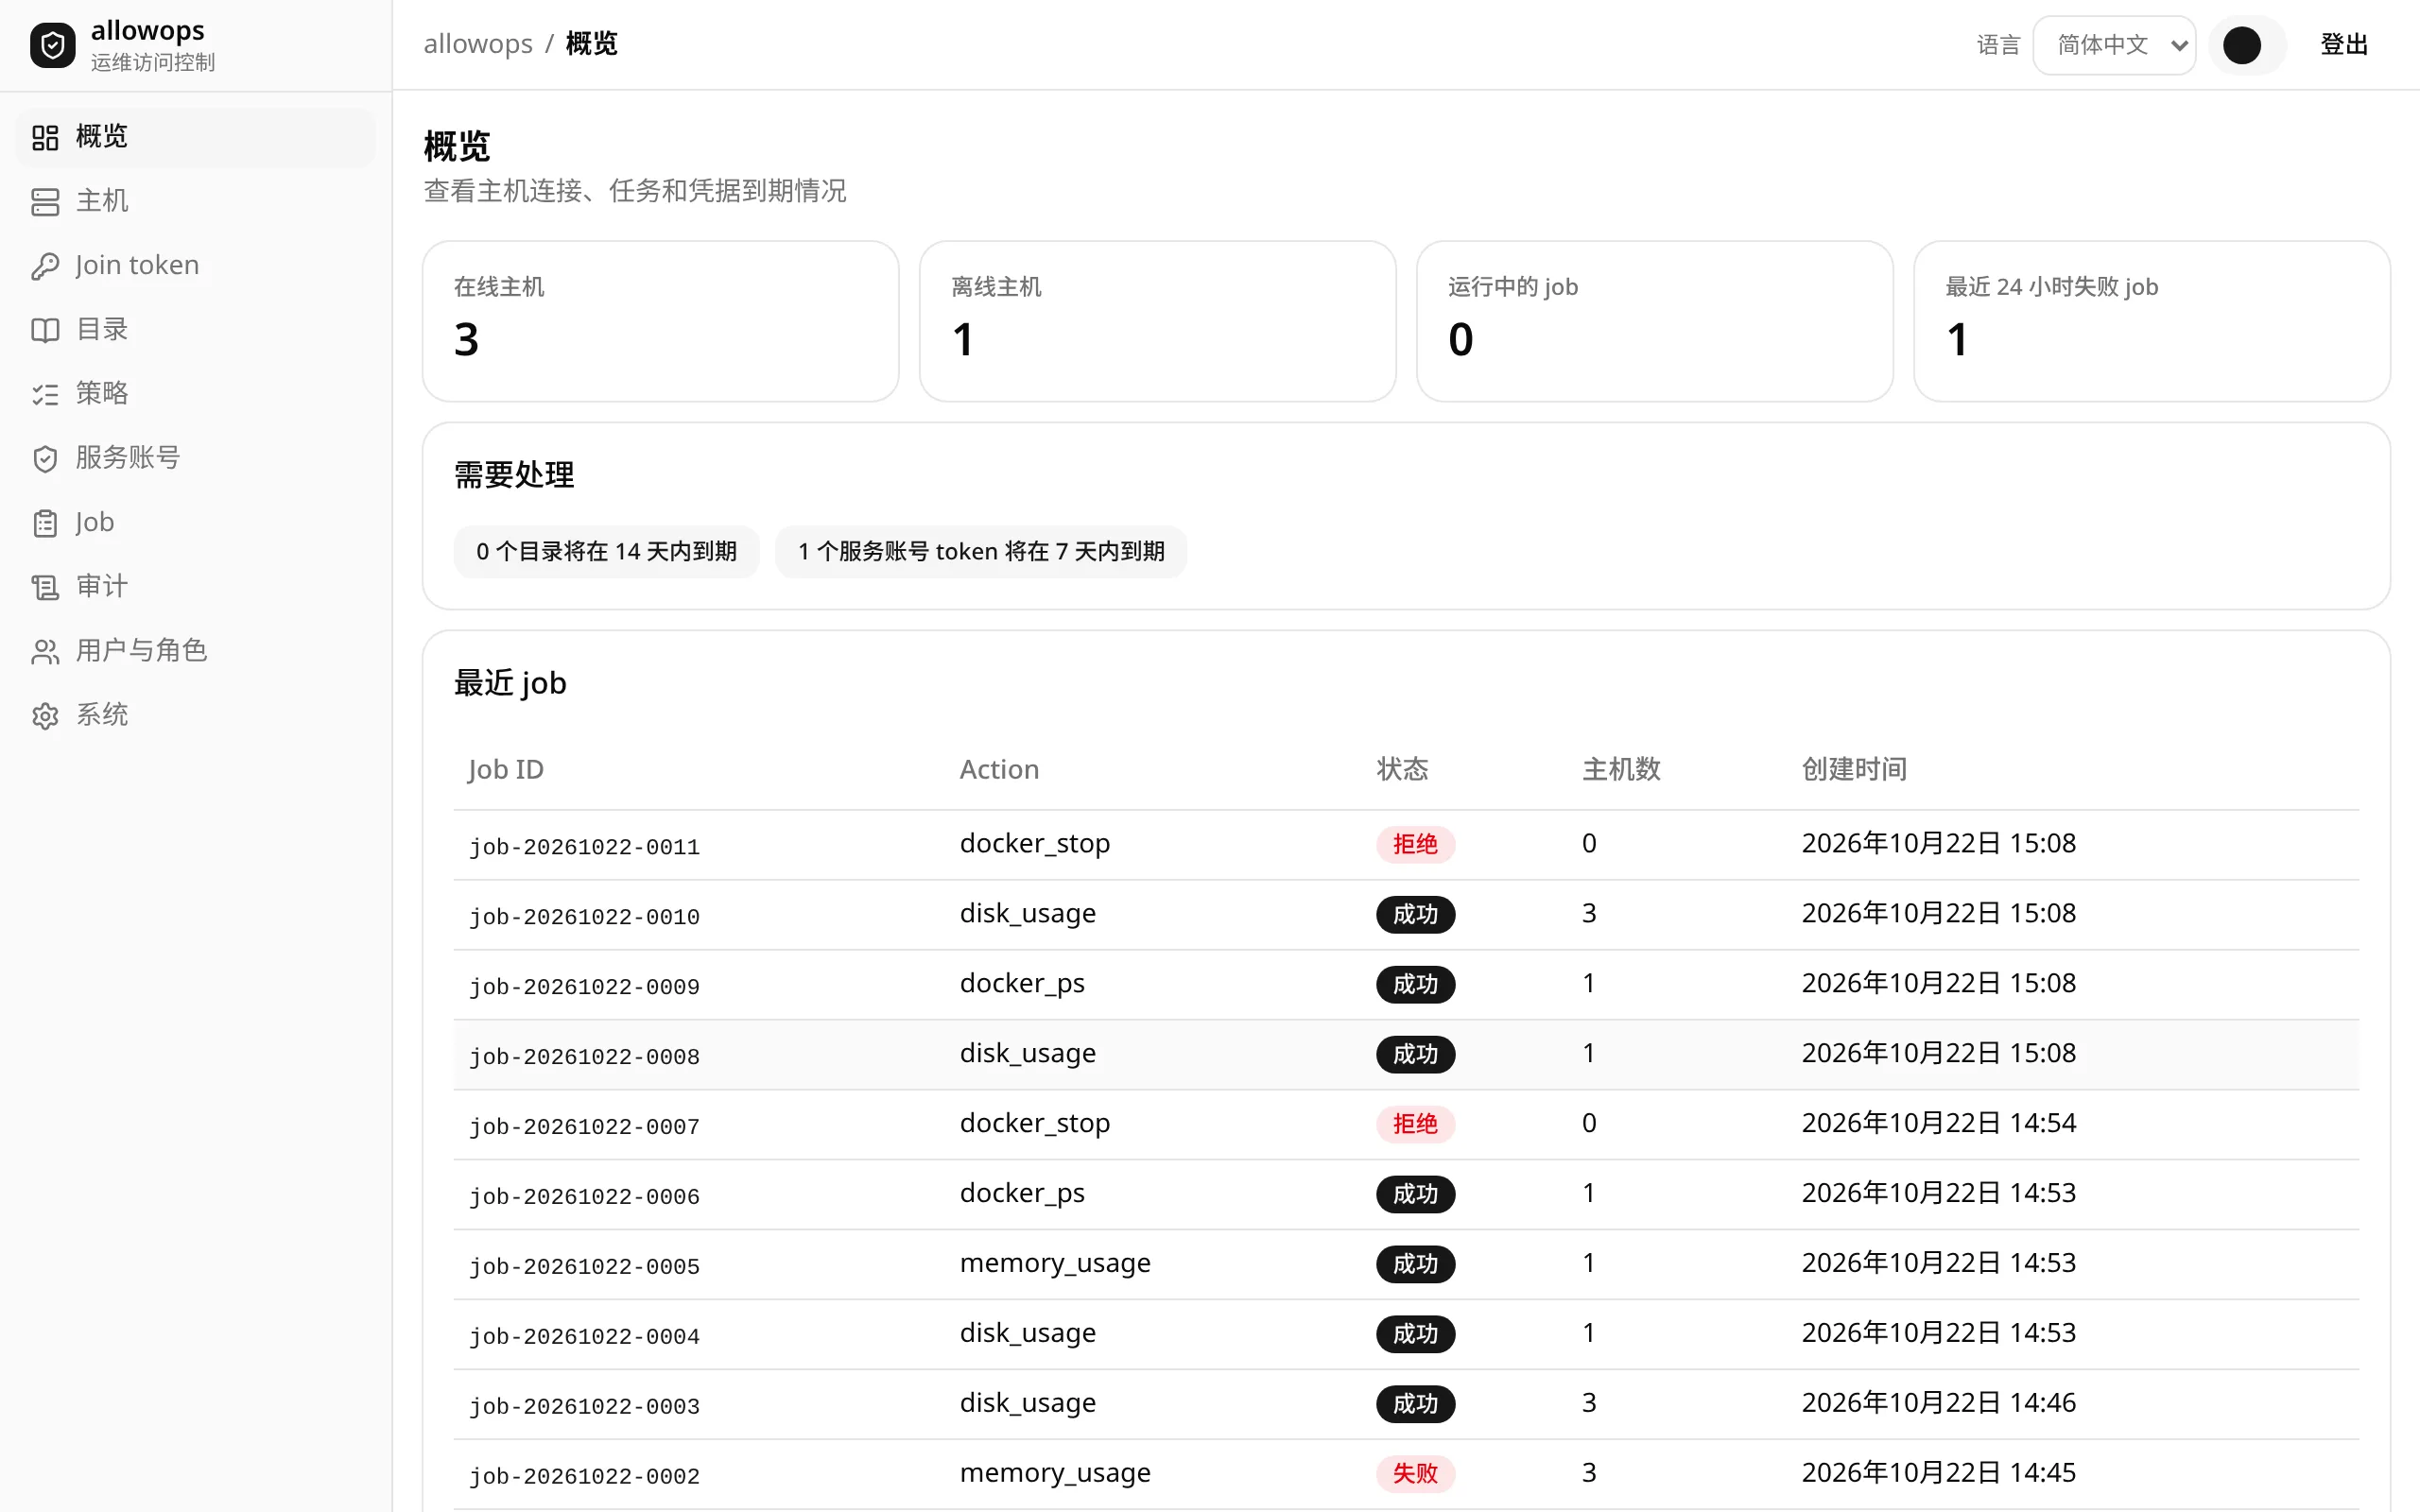Click job-20261022-0002 job ID
This screenshot has width=2420, height=1512.
pyautogui.click(x=584, y=1476)
